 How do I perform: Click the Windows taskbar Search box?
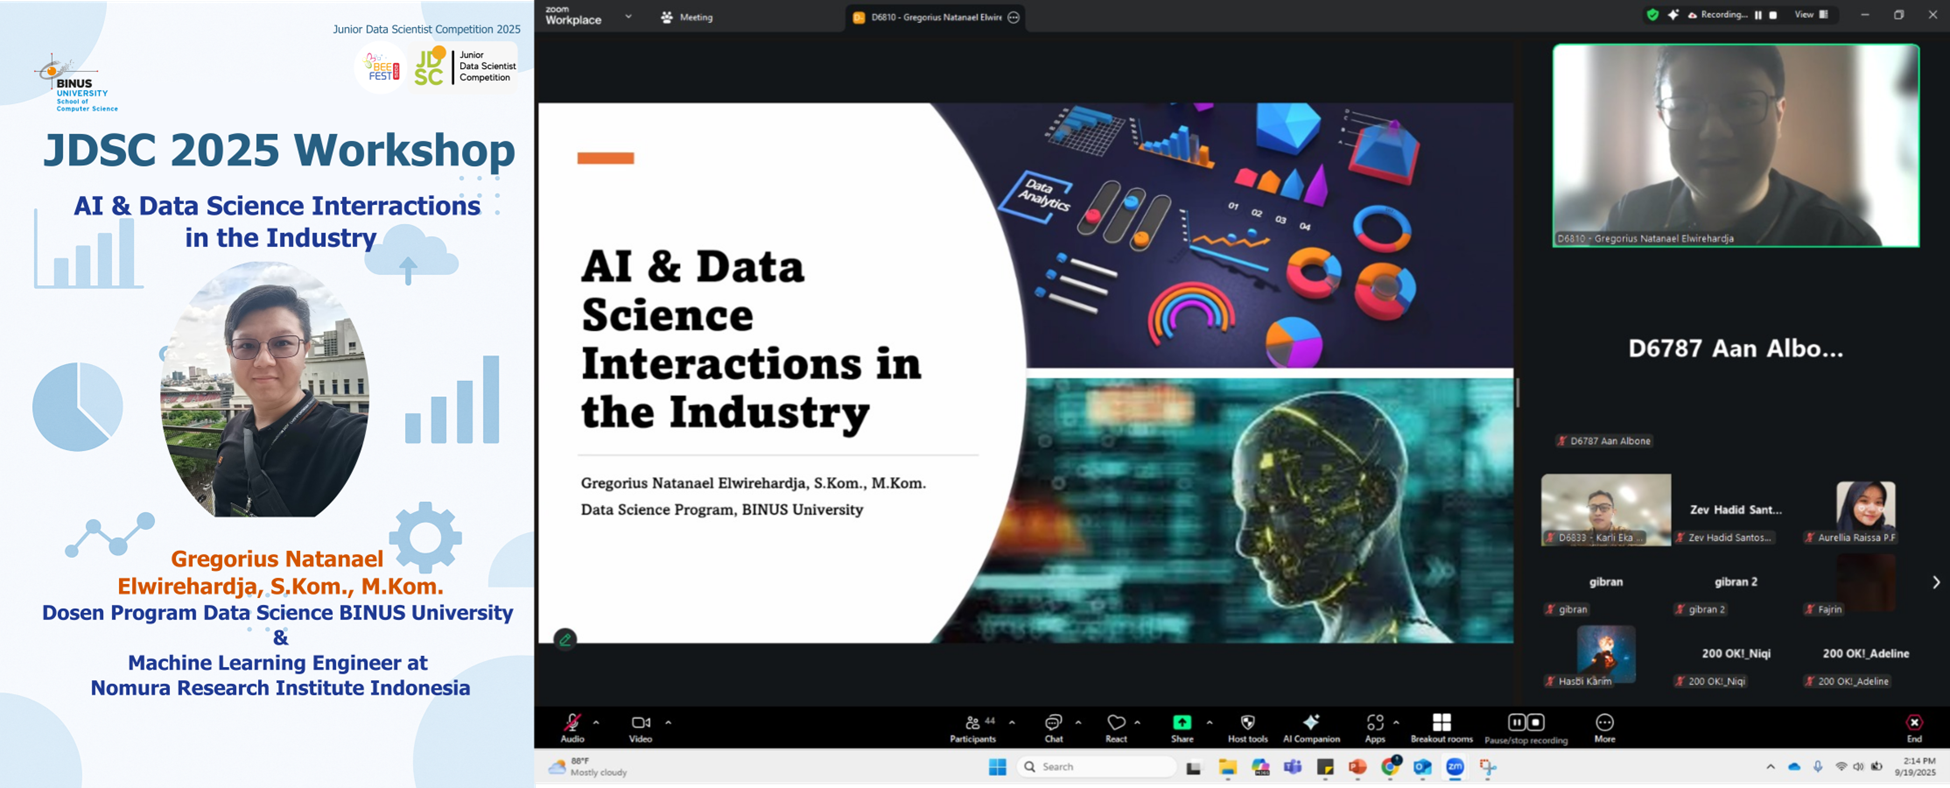click(x=1096, y=767)
